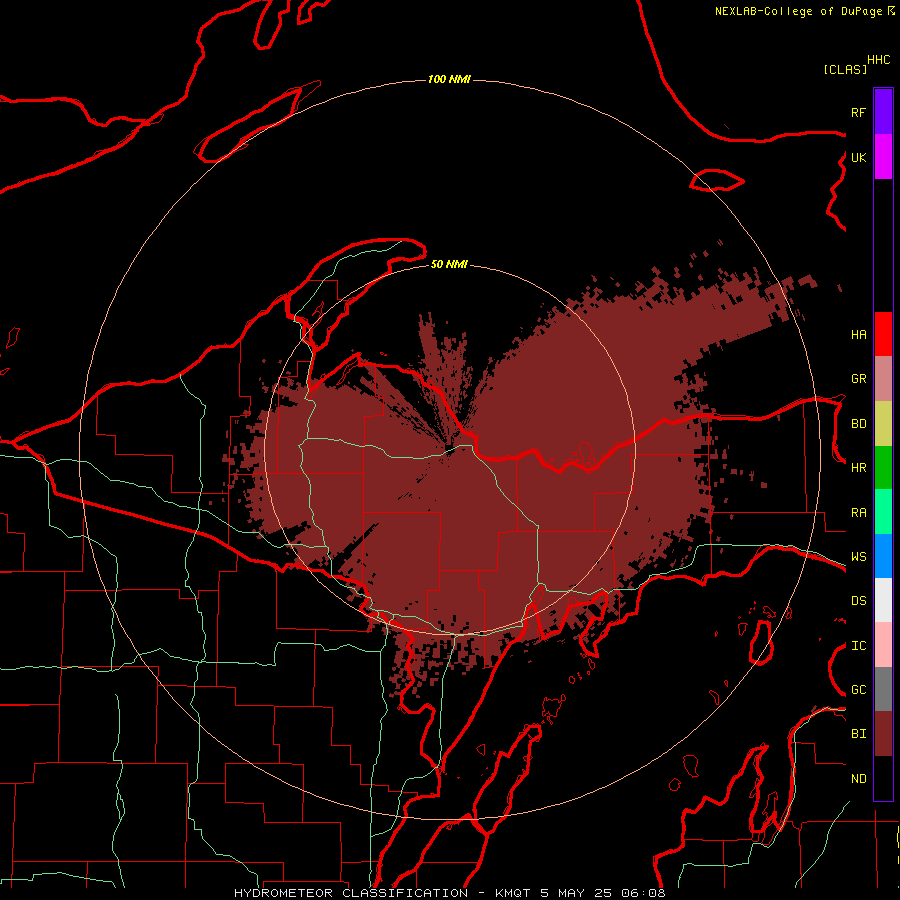Click the [CLAS] units label

[845, 69]
